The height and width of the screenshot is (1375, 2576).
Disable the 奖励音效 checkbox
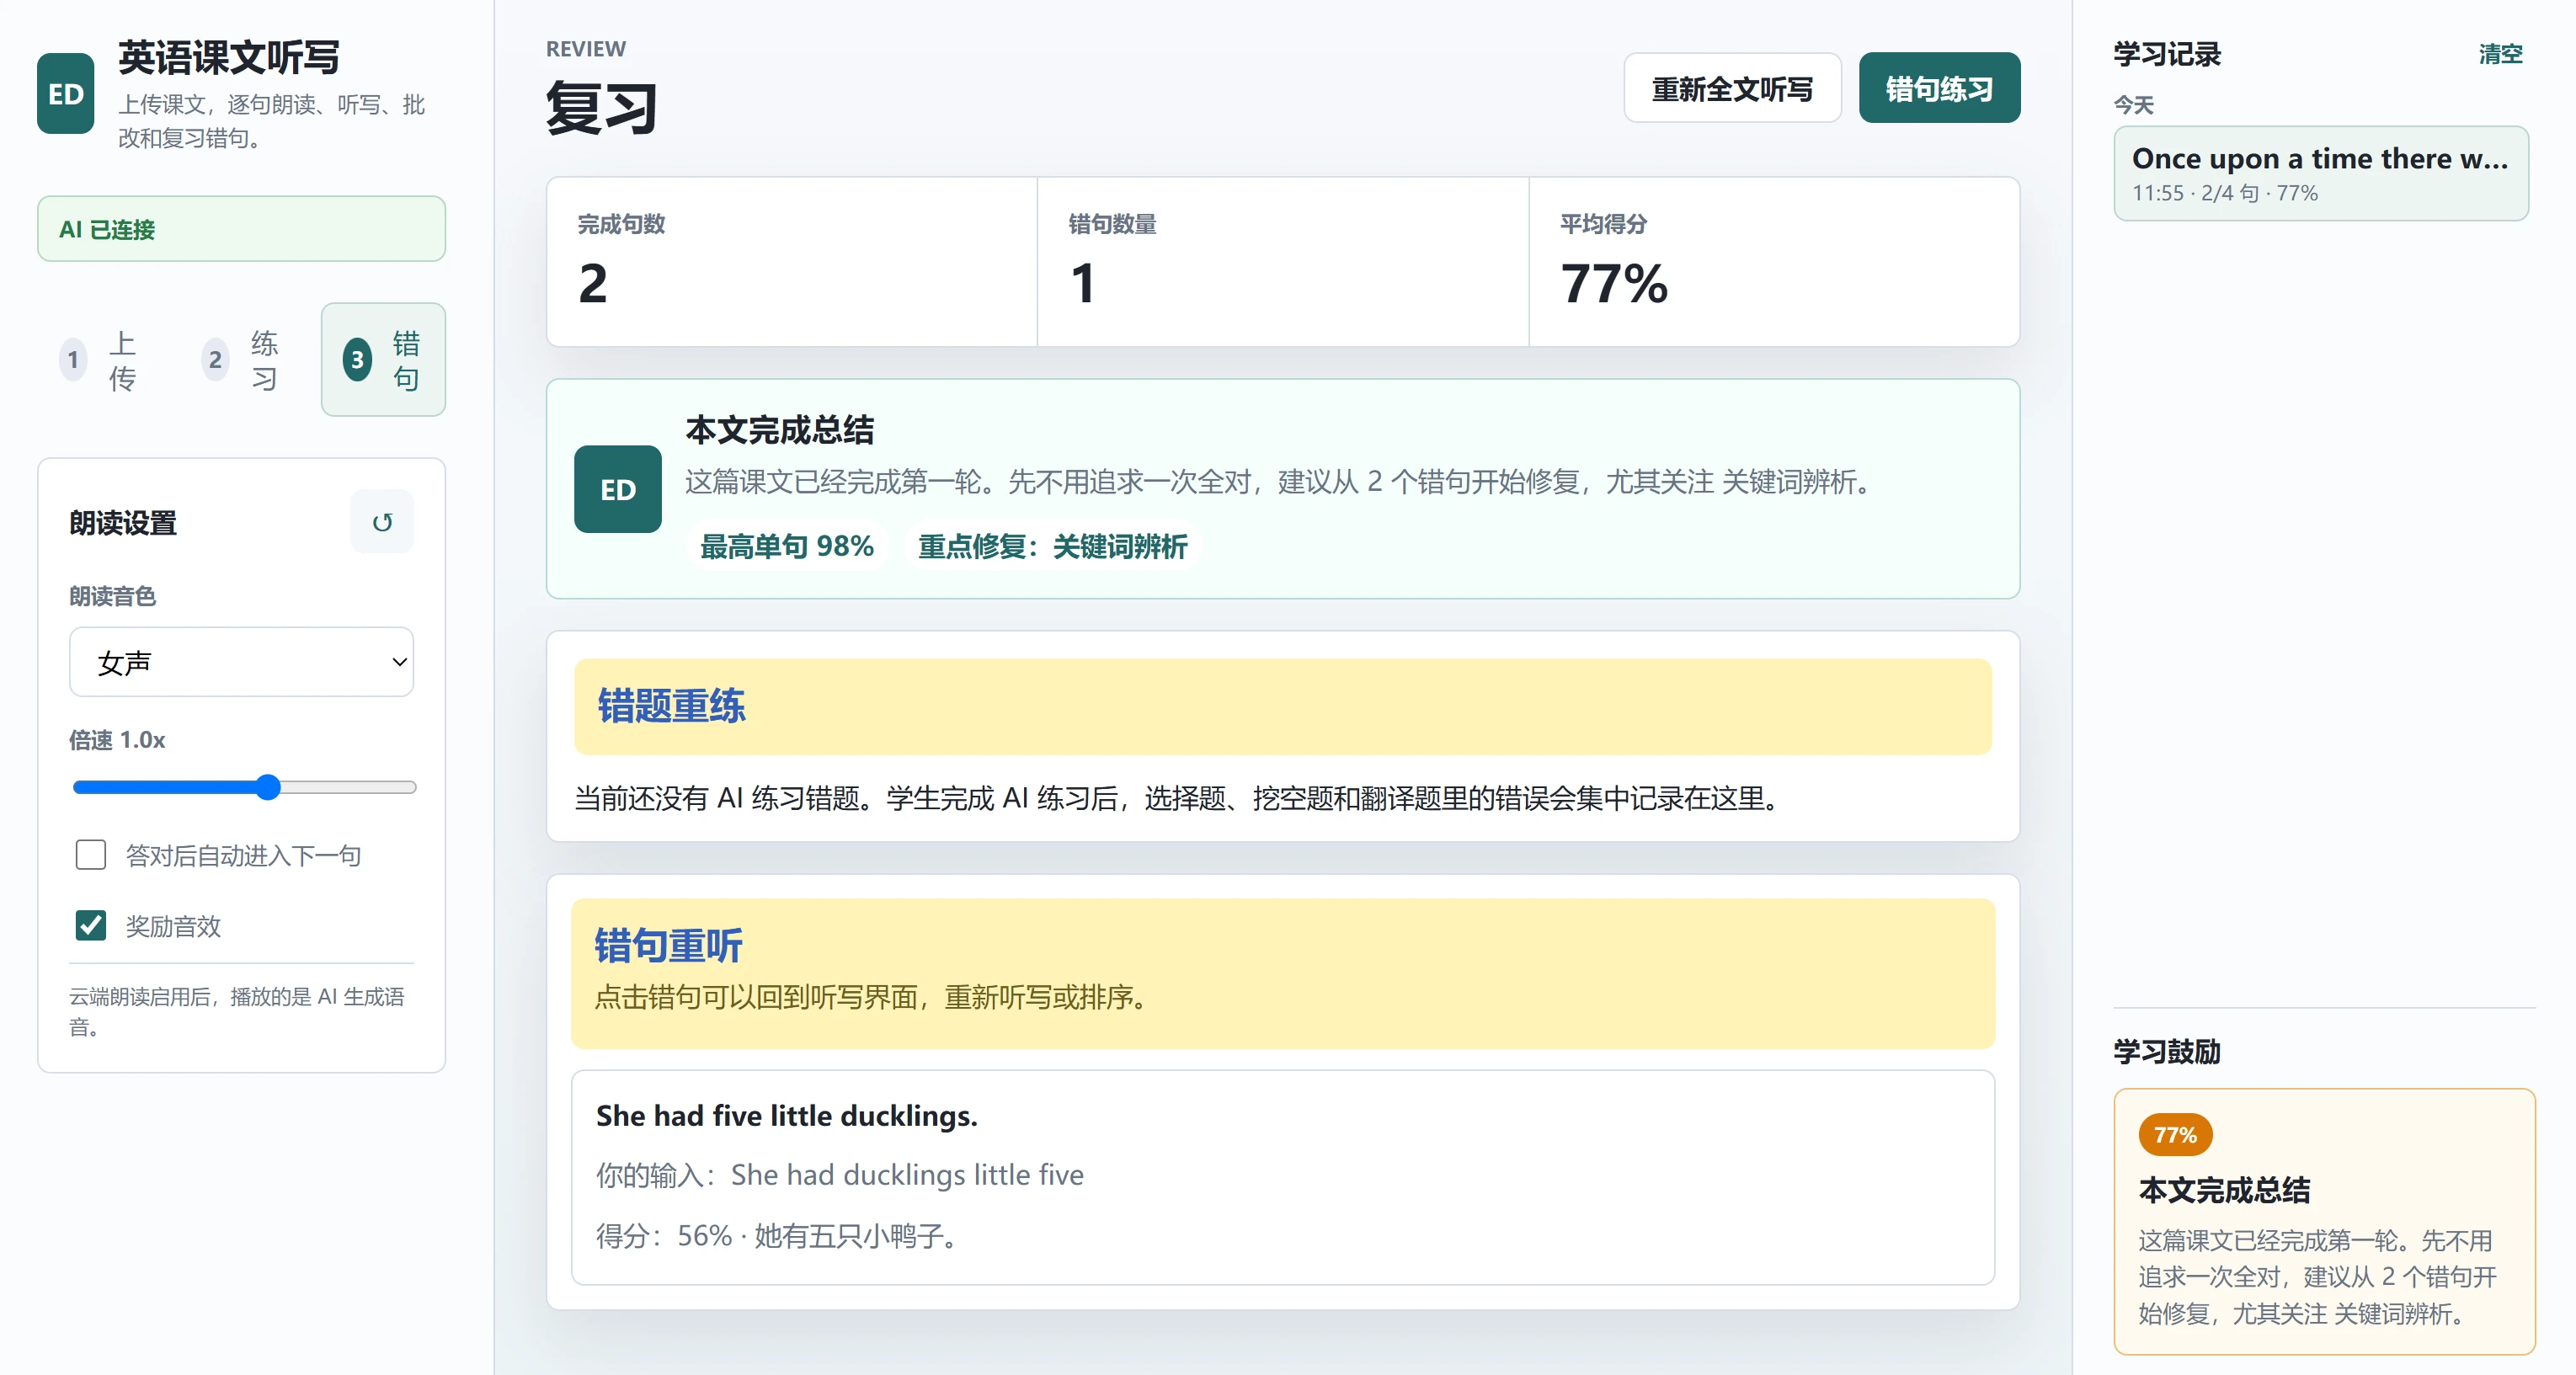(91, 926)
